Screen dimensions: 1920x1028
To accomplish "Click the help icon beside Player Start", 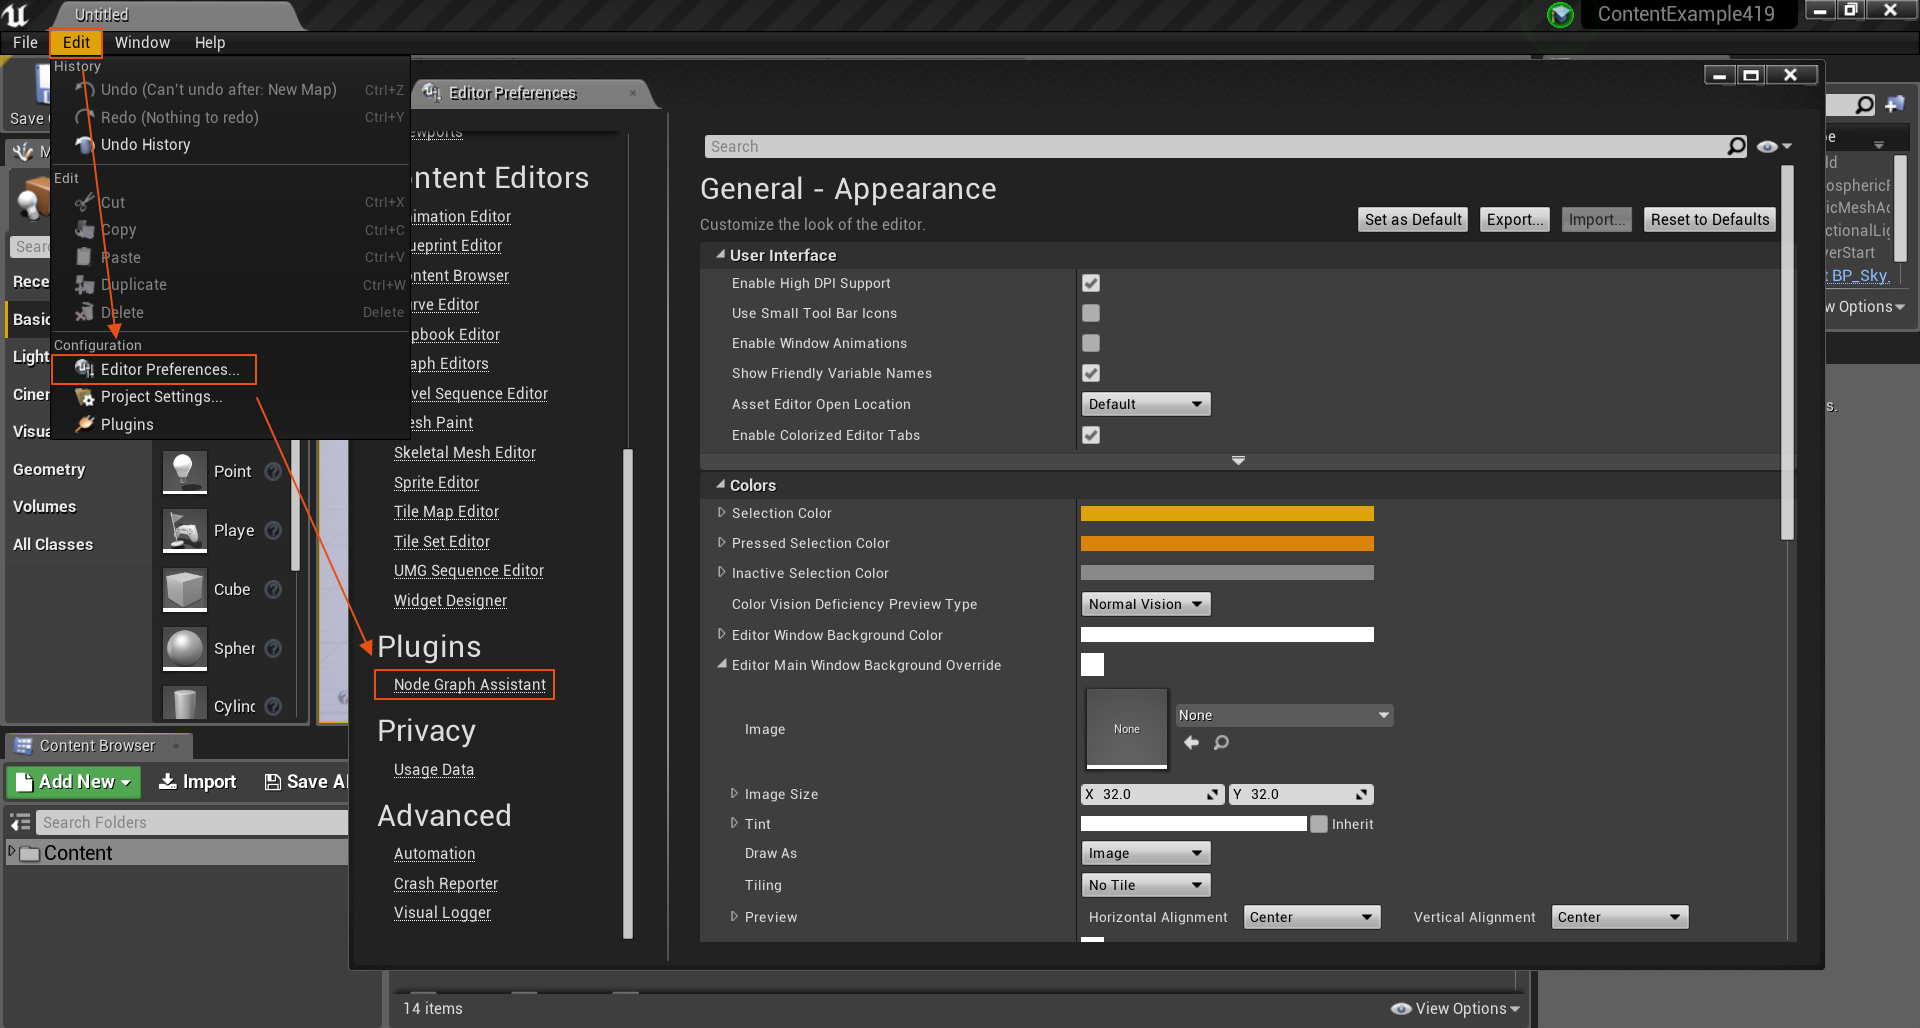I will pyautogui.click(x=273, y=530).
